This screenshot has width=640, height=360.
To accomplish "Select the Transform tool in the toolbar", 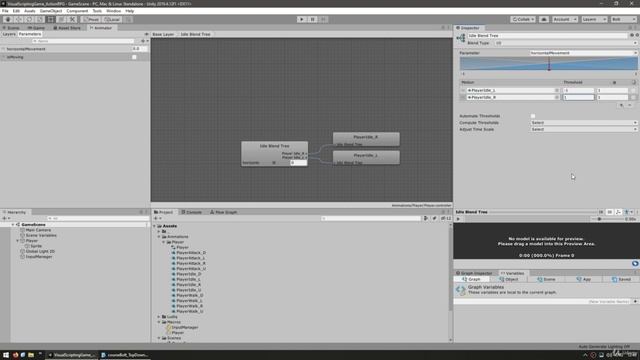I will tap(61, 19).
